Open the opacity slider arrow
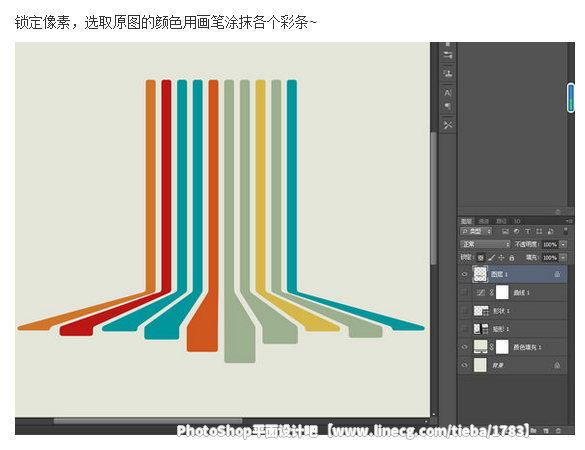The height and width of the screenshot is (450, 585). coord(563,244)
